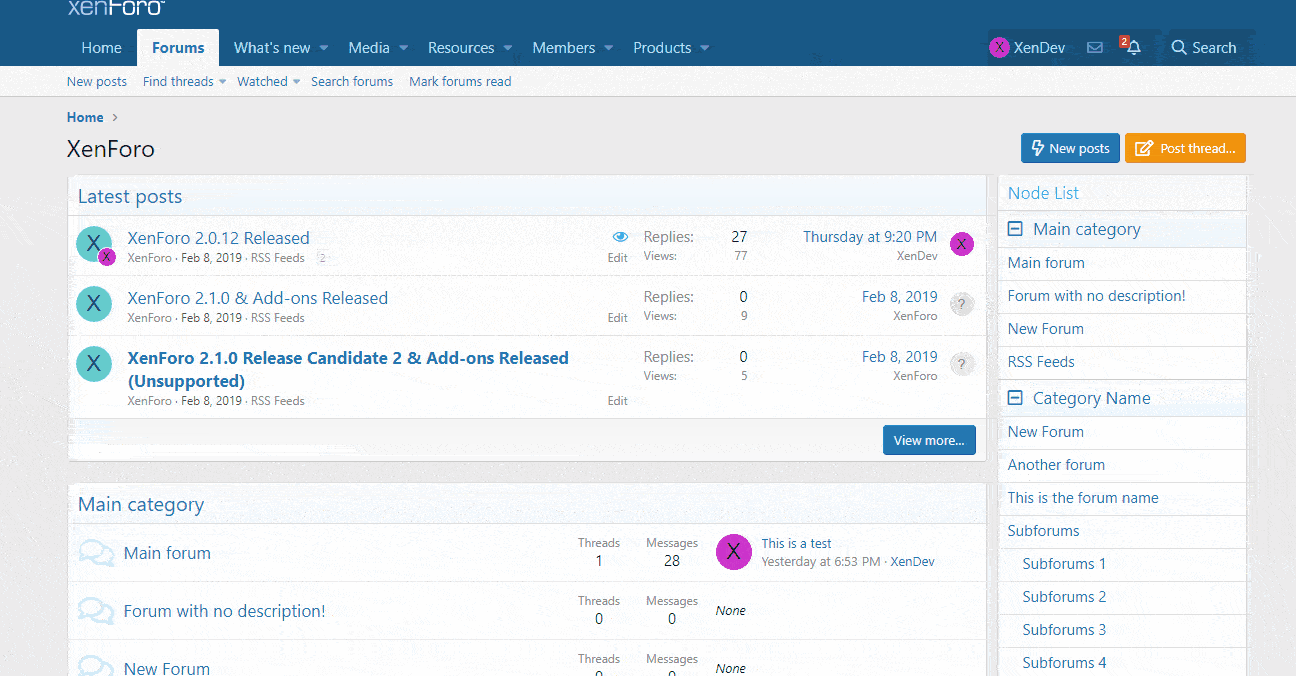
Task: Open the alerts bell icon
Action: click(1133, 48)
